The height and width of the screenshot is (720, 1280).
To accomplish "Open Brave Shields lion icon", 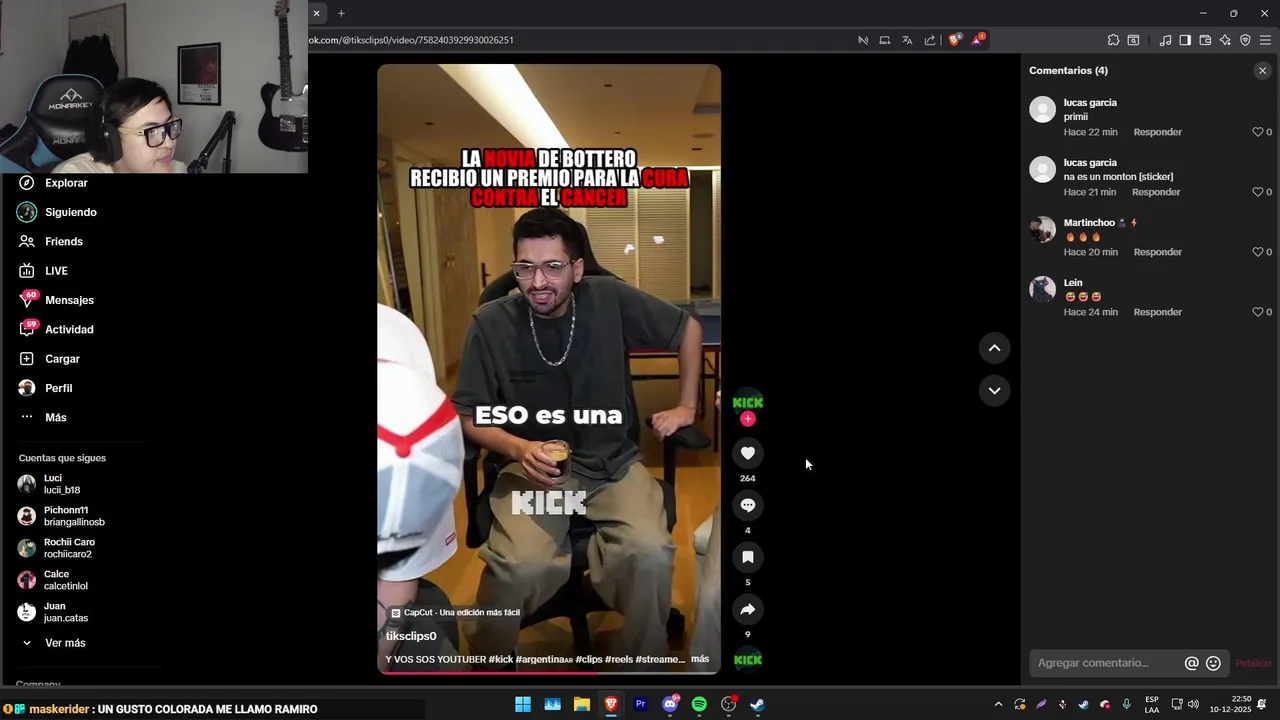I will pos(954,40).
